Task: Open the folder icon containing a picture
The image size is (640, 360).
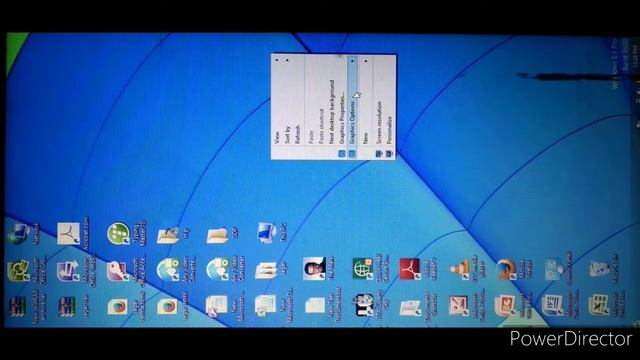Action: (x=168, y=235)
